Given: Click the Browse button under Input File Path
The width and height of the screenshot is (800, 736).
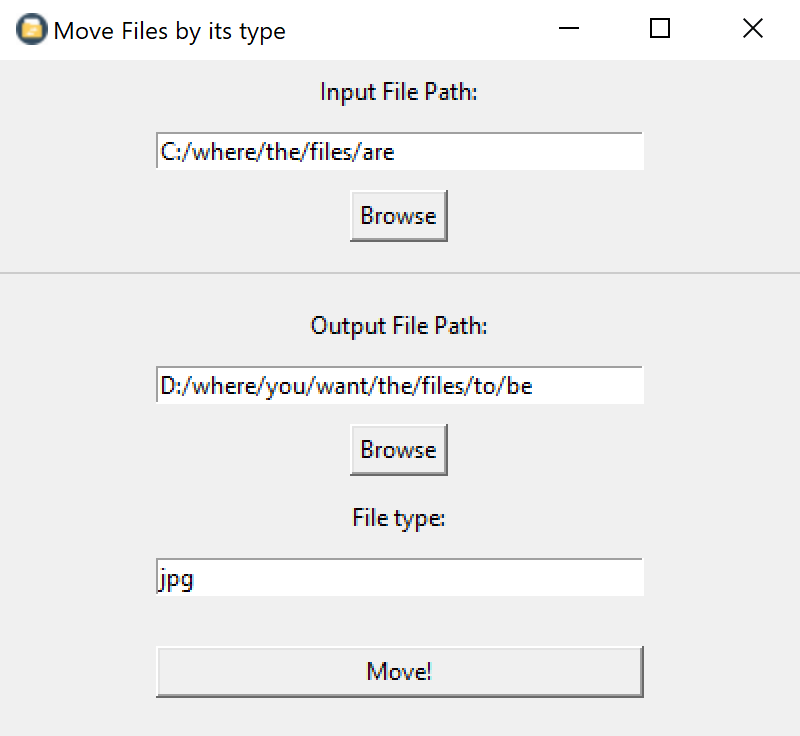Looking at the screenshot, I should (x=398, y=215).
